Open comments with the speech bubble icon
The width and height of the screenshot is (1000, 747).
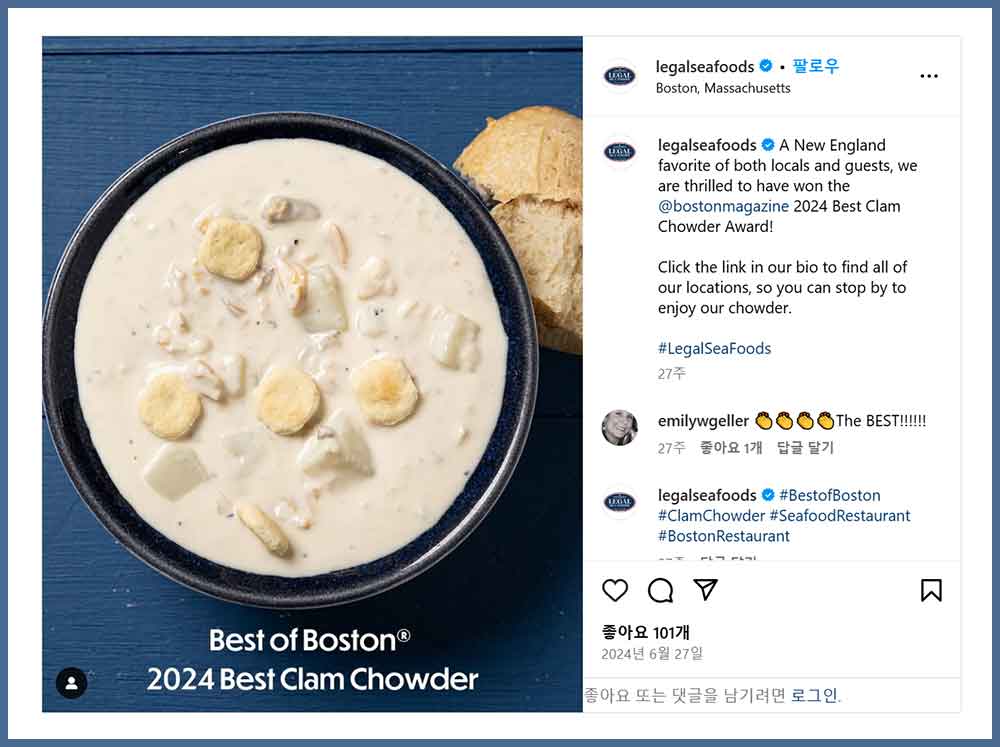point(660,591)
